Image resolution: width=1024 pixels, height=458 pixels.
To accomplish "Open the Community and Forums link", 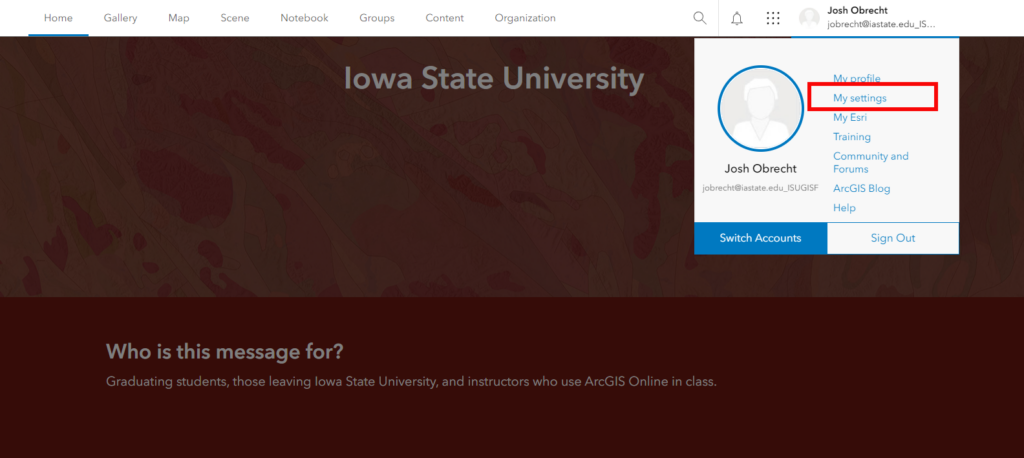I will tap(871, 163).
